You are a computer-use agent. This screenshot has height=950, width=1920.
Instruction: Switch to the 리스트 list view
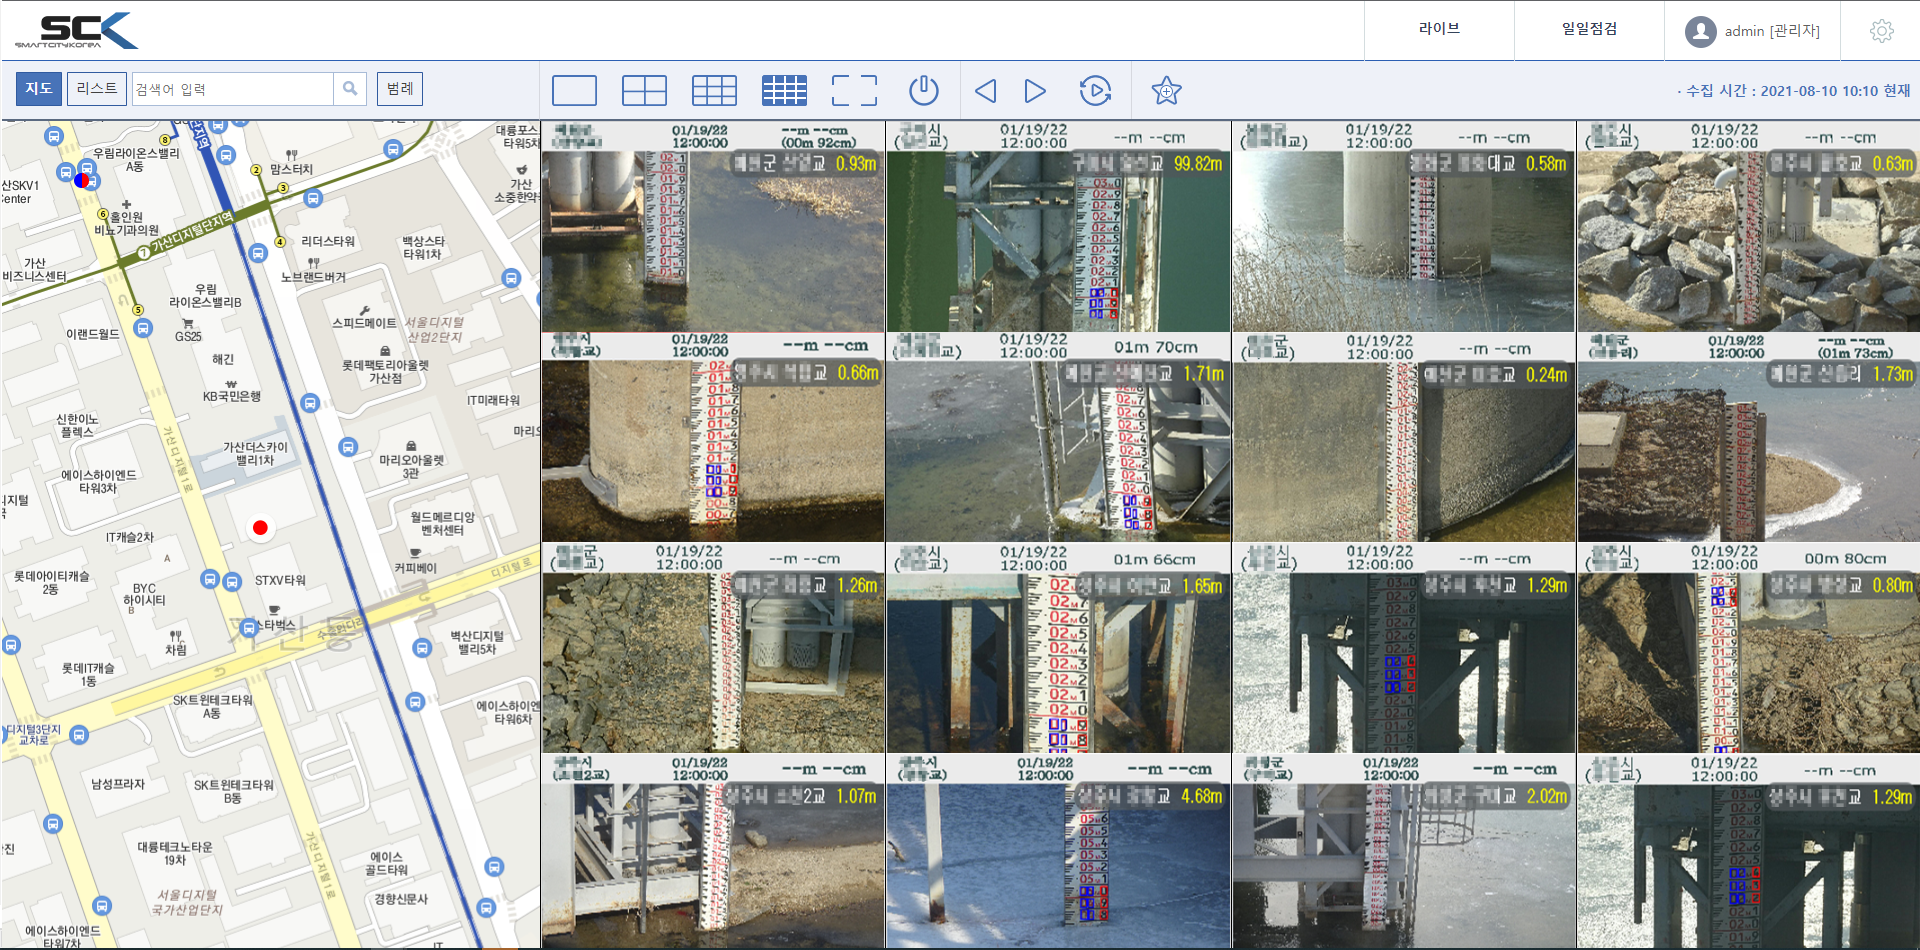coord(97,89)
